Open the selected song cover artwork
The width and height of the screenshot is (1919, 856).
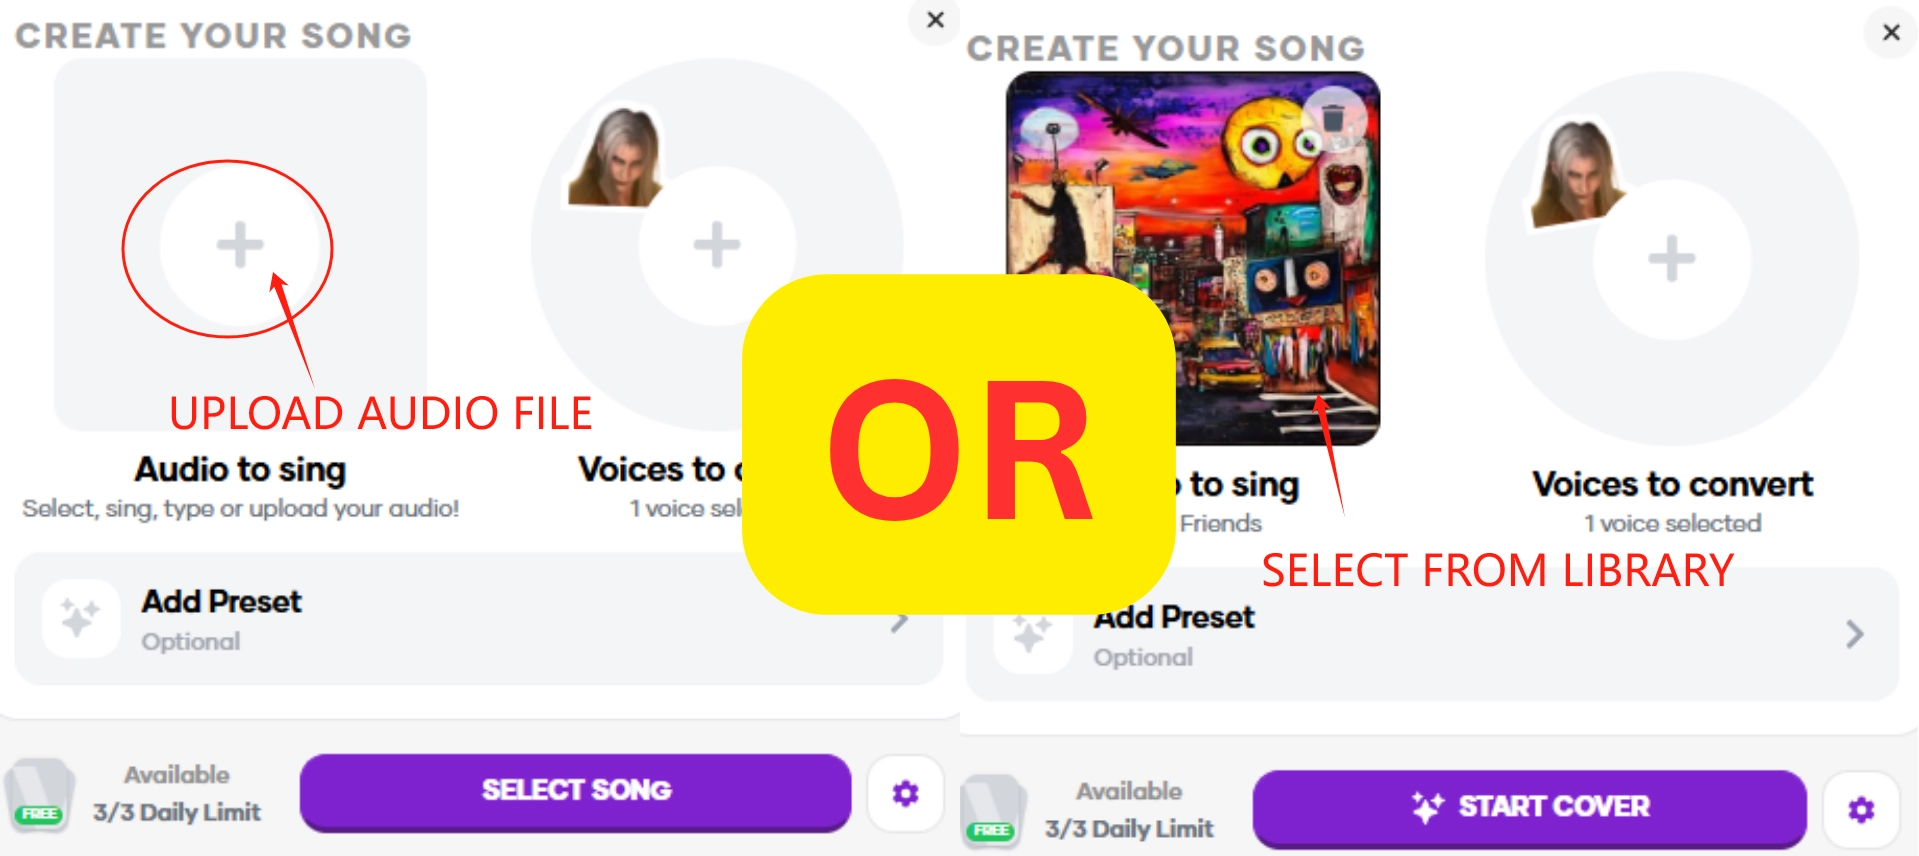tap(1192, 258)
